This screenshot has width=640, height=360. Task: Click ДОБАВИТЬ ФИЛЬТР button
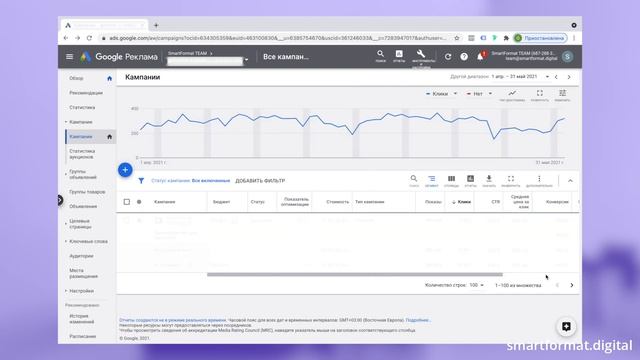click(260, 180)
